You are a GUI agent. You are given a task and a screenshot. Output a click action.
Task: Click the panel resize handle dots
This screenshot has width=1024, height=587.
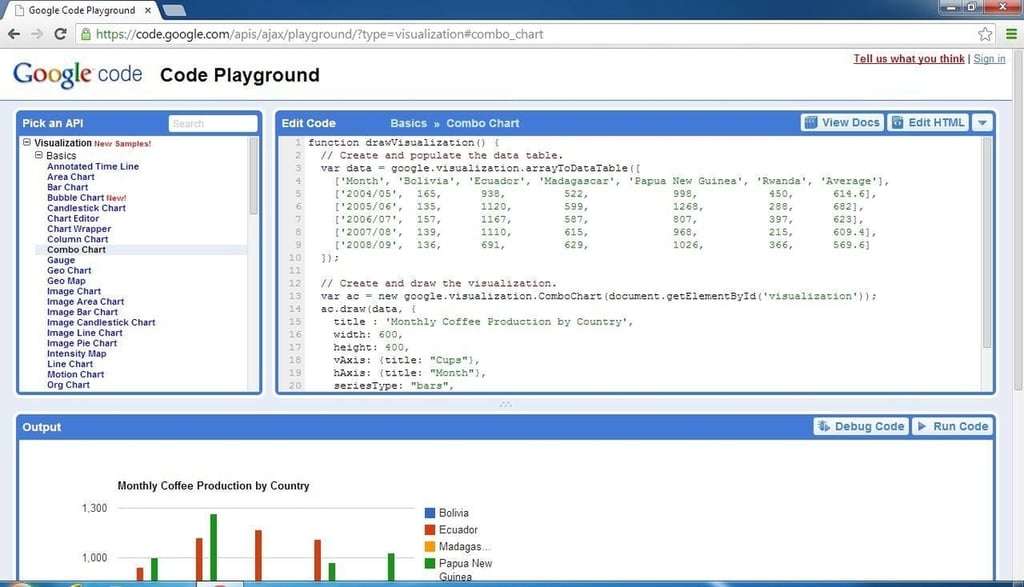[505, 404]
